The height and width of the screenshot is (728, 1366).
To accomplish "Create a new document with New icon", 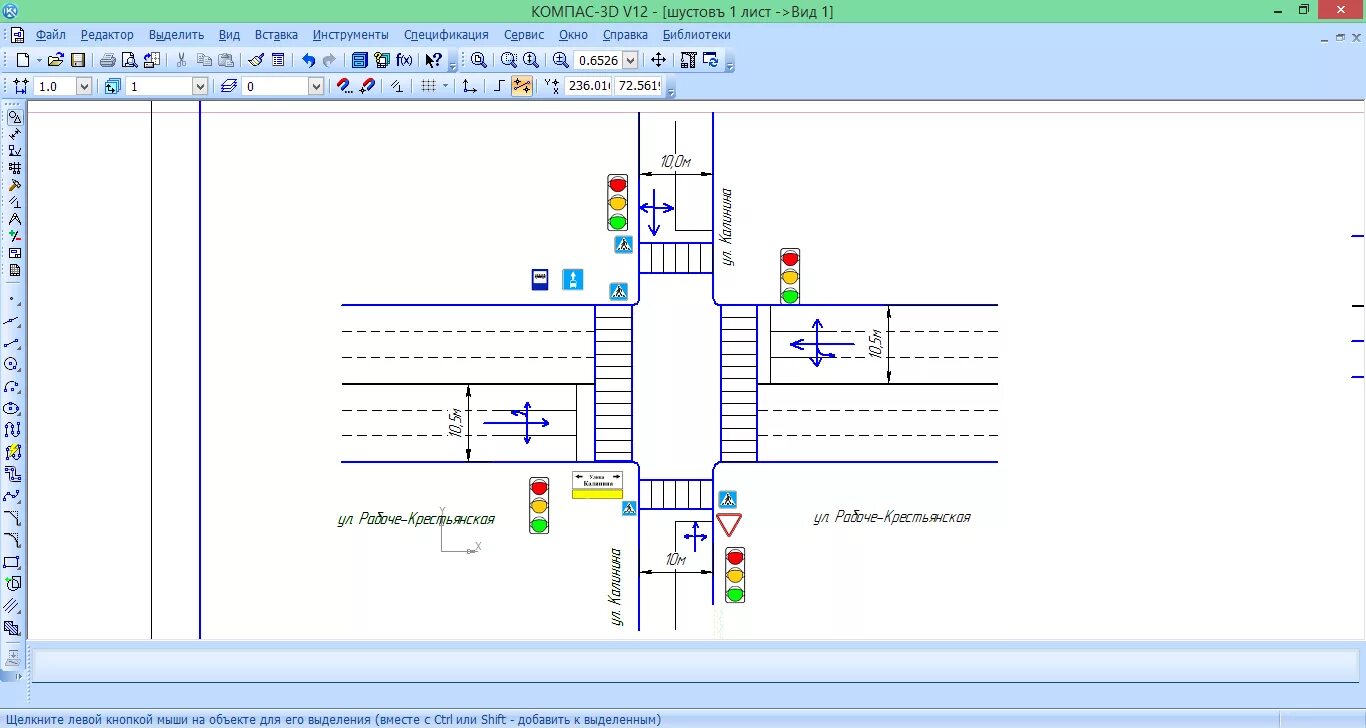I will click(23, 60).
